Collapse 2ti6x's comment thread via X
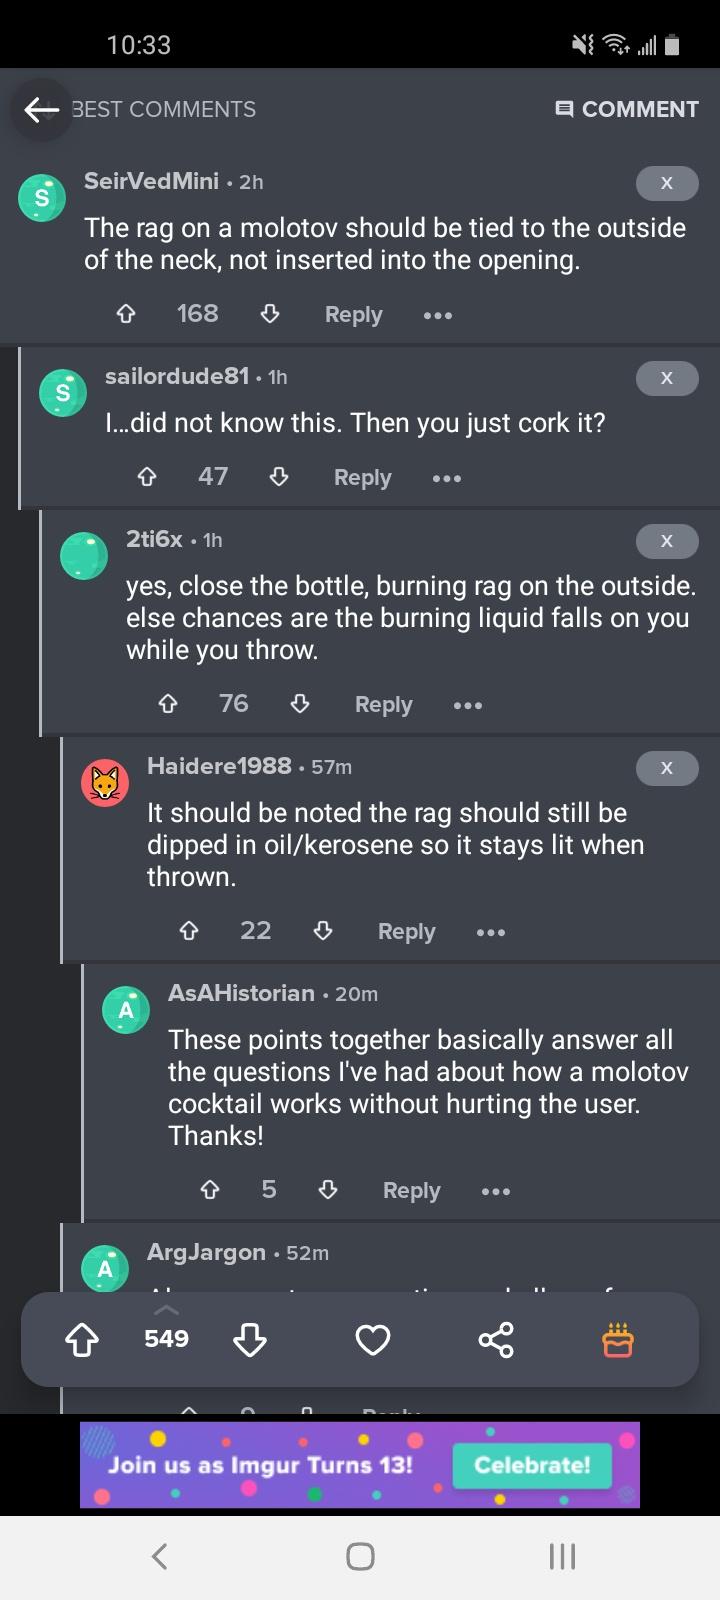This screenshot has height=1600, width=720. (667, 541)
